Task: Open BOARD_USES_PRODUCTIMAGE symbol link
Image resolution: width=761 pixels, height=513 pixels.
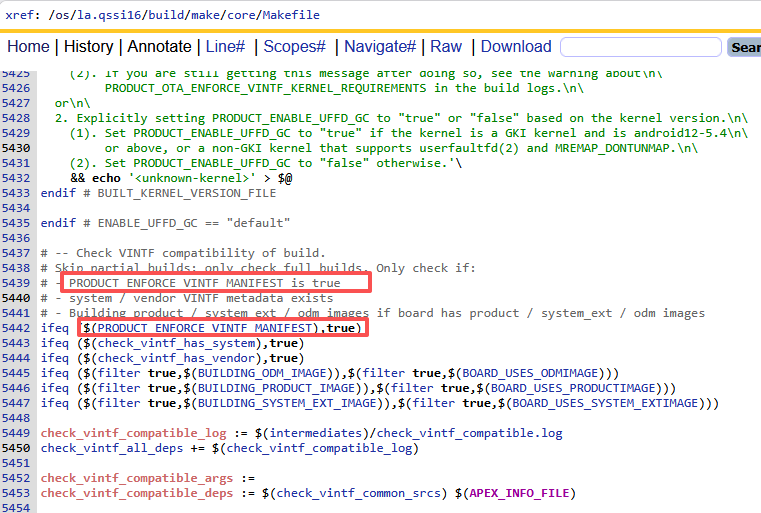Action: [573, 389]
